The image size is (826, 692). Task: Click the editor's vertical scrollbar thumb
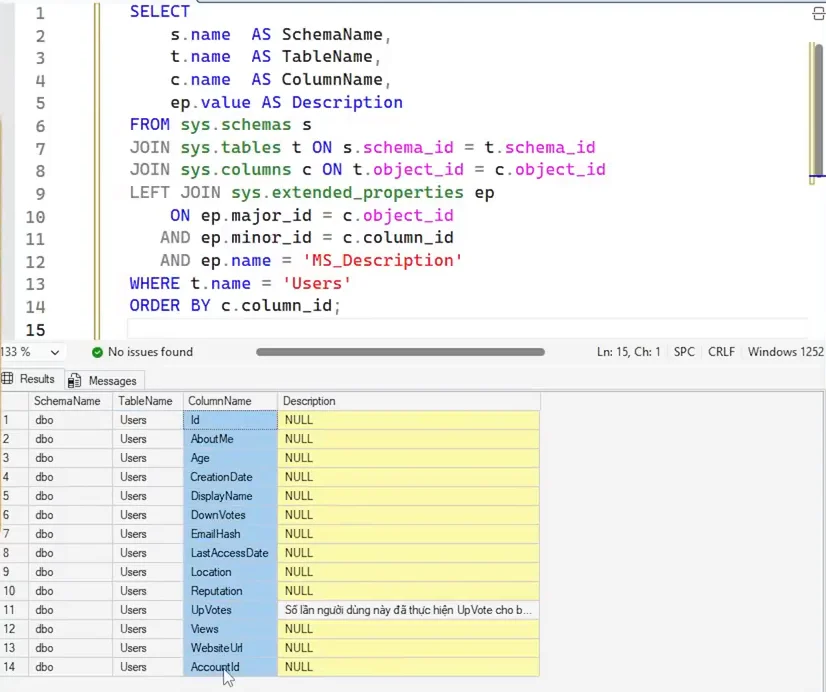click(x=818, y=111)
